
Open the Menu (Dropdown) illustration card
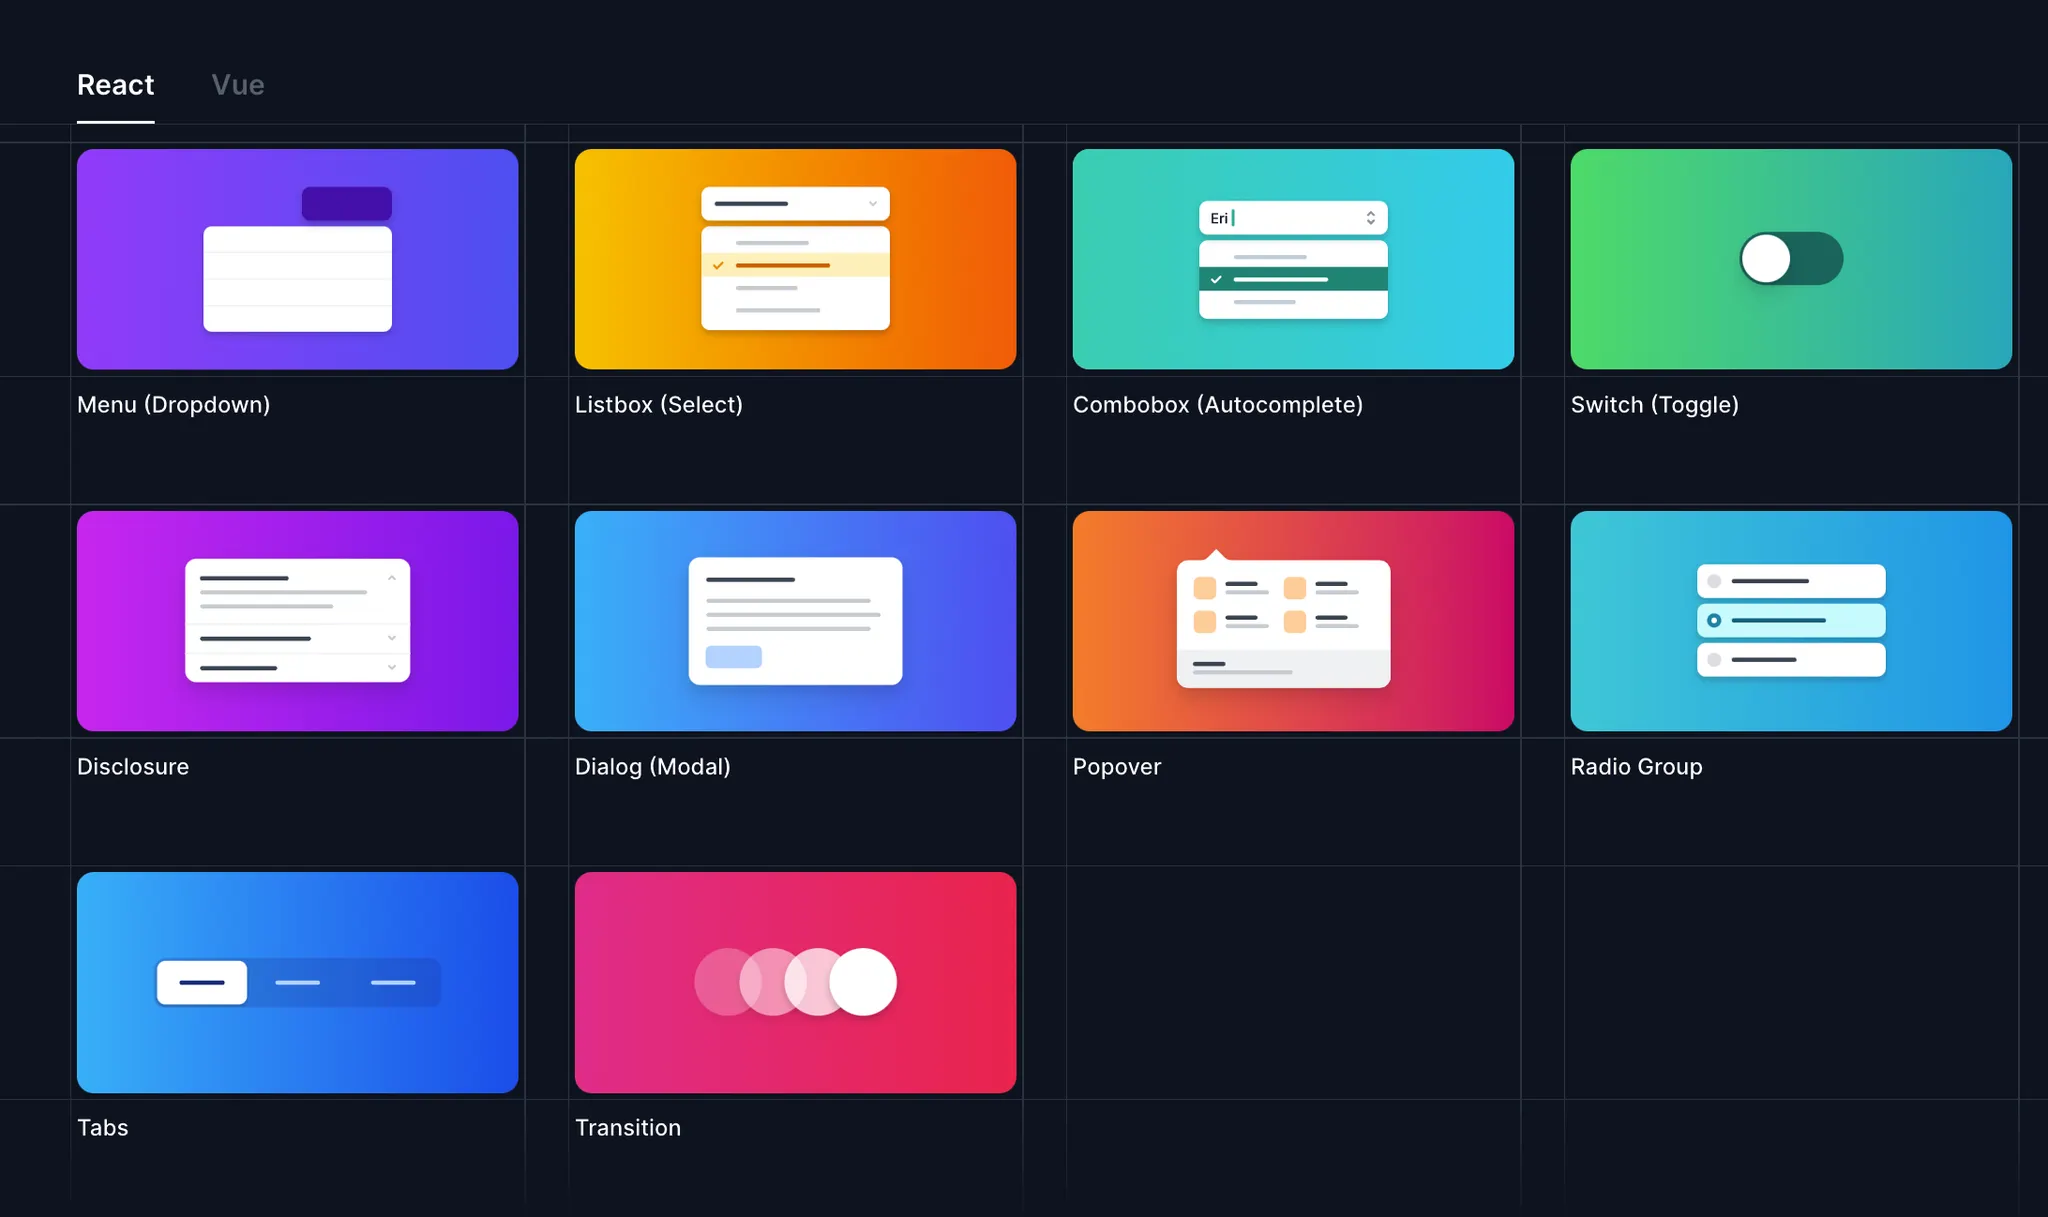coord(297,259)
